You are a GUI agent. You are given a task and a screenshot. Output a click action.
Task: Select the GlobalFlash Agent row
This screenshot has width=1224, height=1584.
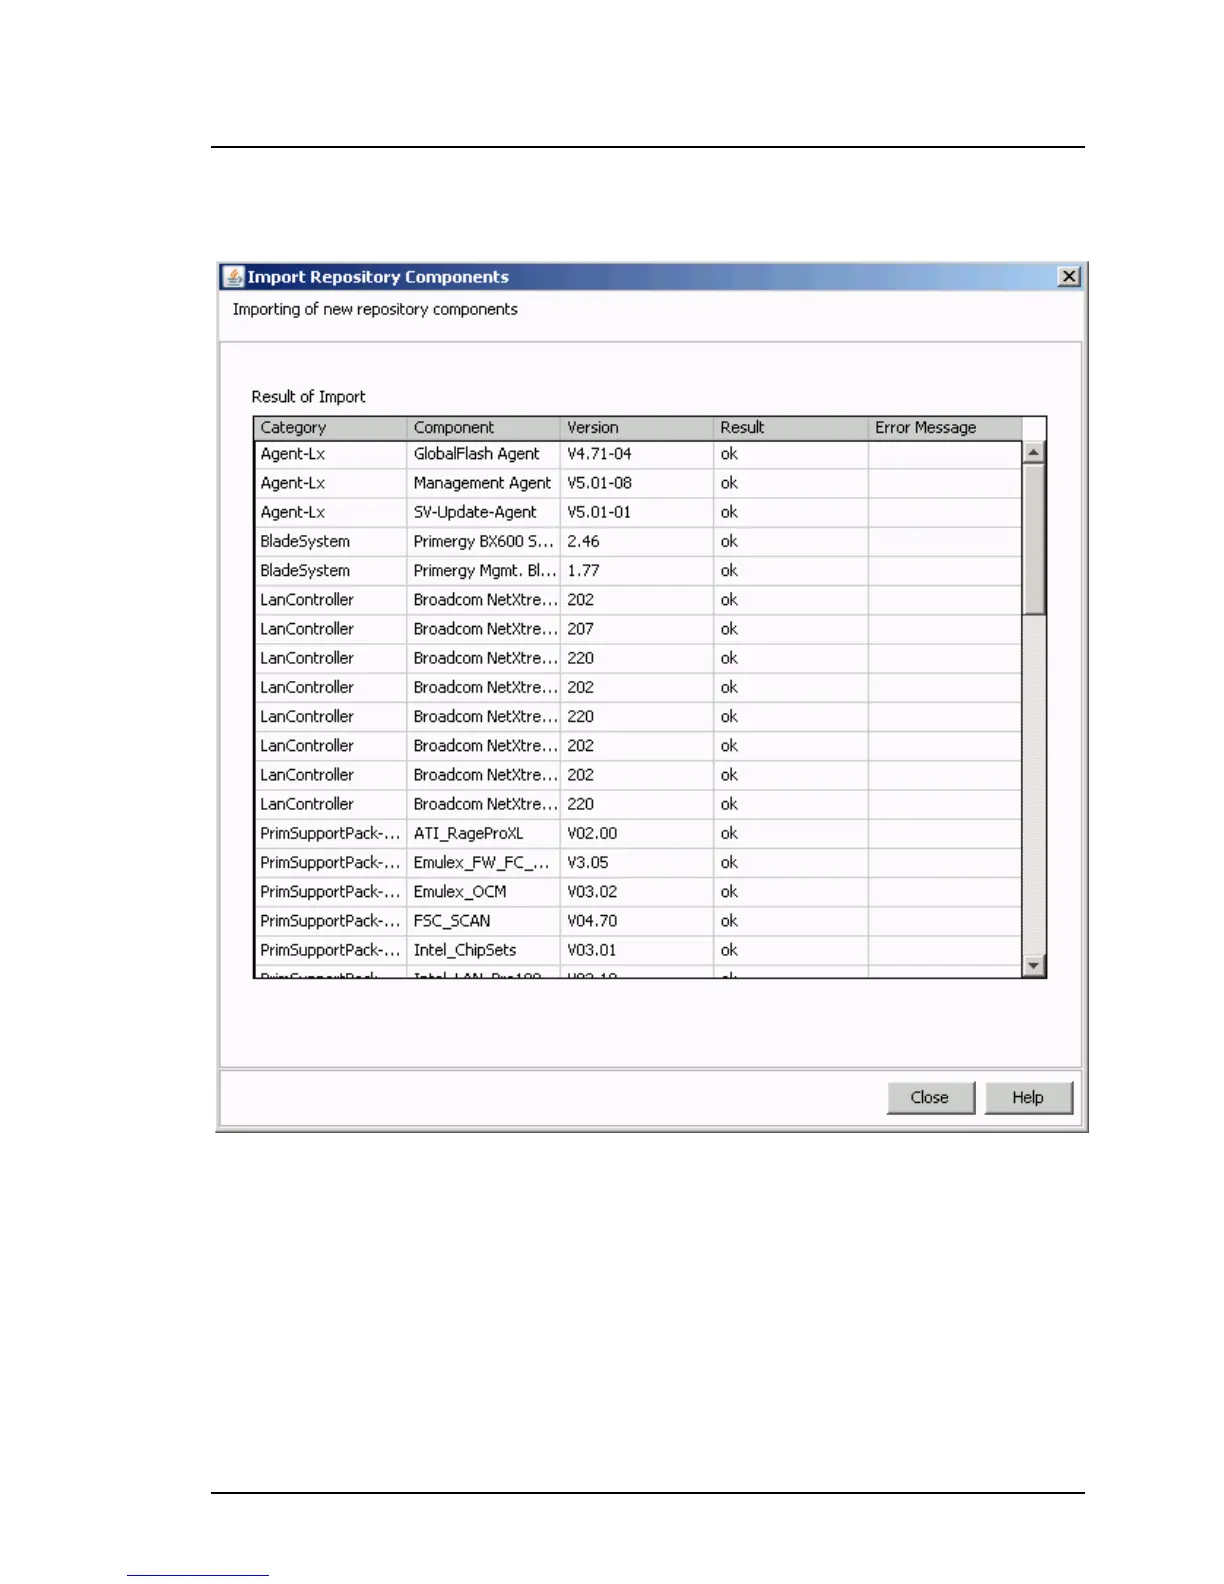(638, 454)
